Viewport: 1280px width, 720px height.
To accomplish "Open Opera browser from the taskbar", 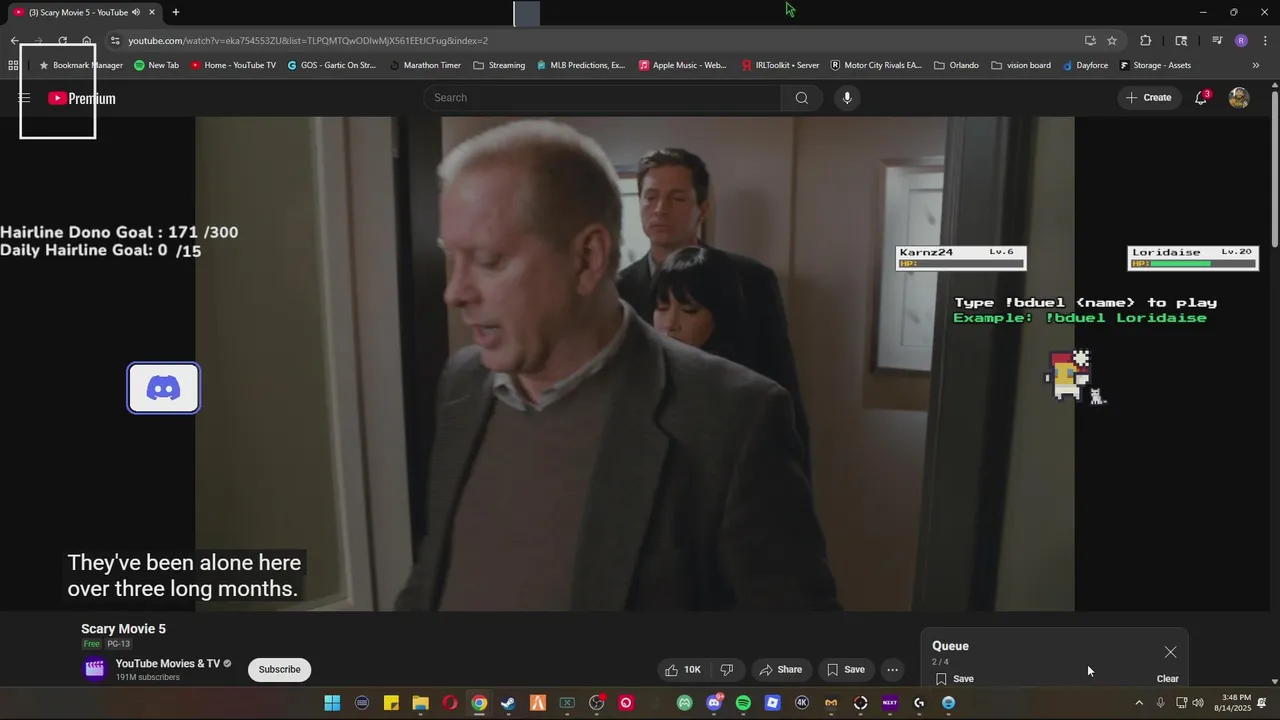I will [x=450, y=703].
